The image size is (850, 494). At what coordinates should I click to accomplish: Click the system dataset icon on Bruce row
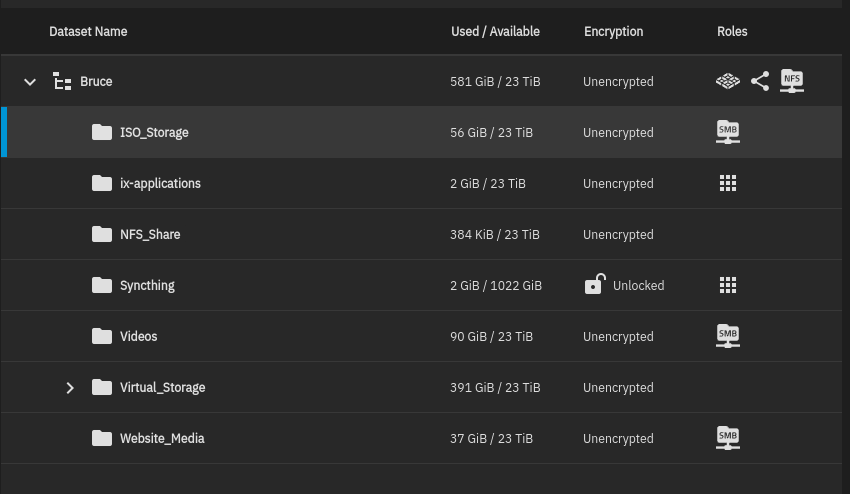click(x=727, y=81)
